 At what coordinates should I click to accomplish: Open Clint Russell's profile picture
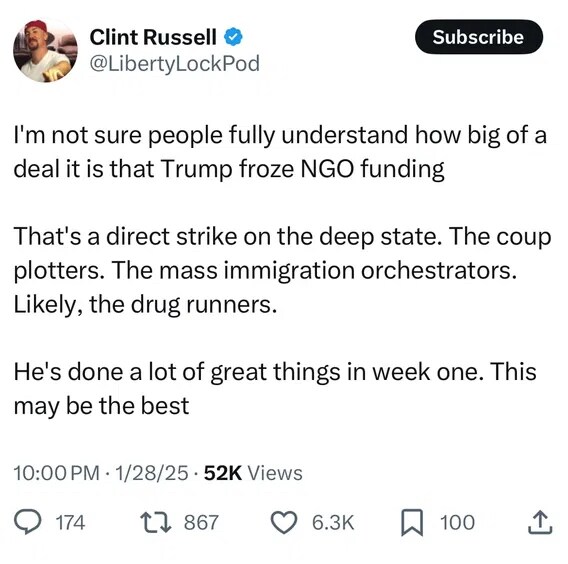tap(45, 51)
